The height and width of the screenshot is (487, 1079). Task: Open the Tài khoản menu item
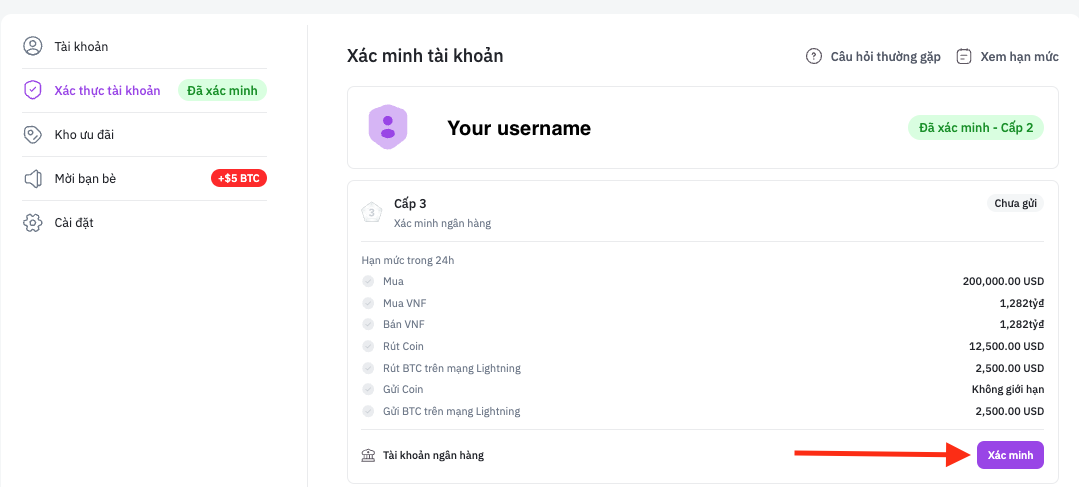tap(81, 46)
